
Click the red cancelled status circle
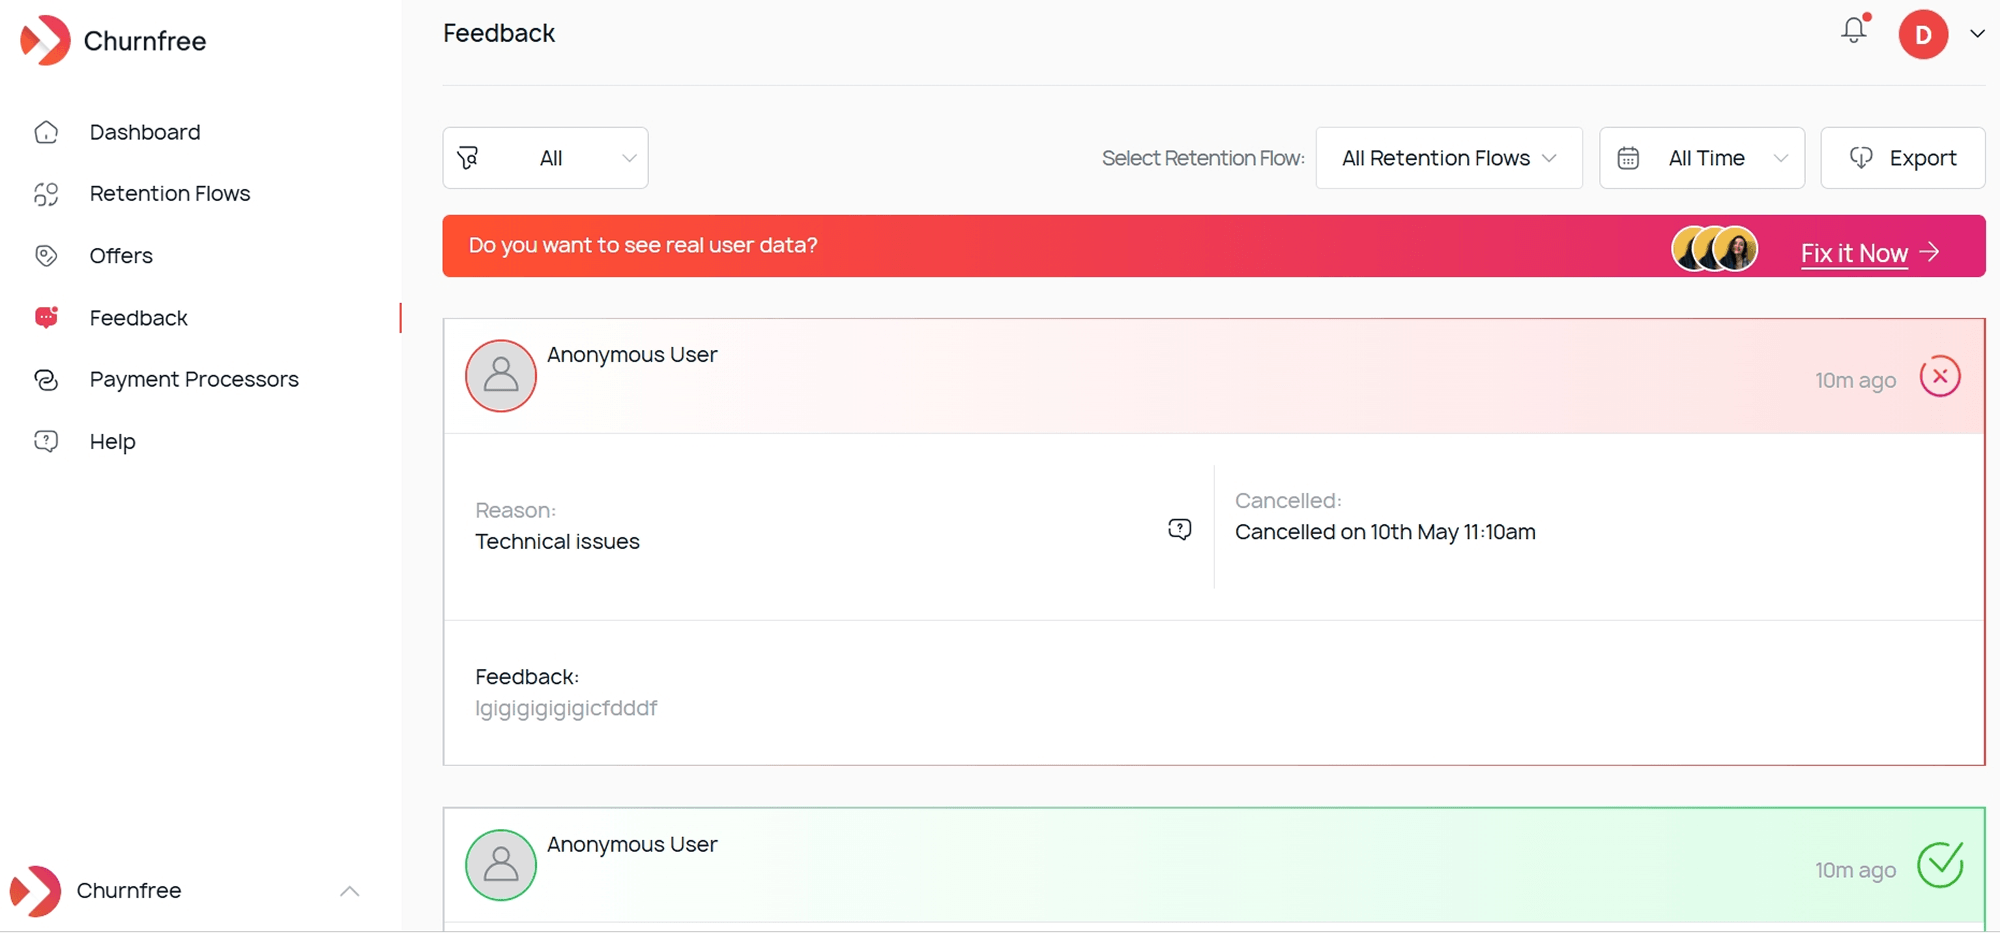1941,376
